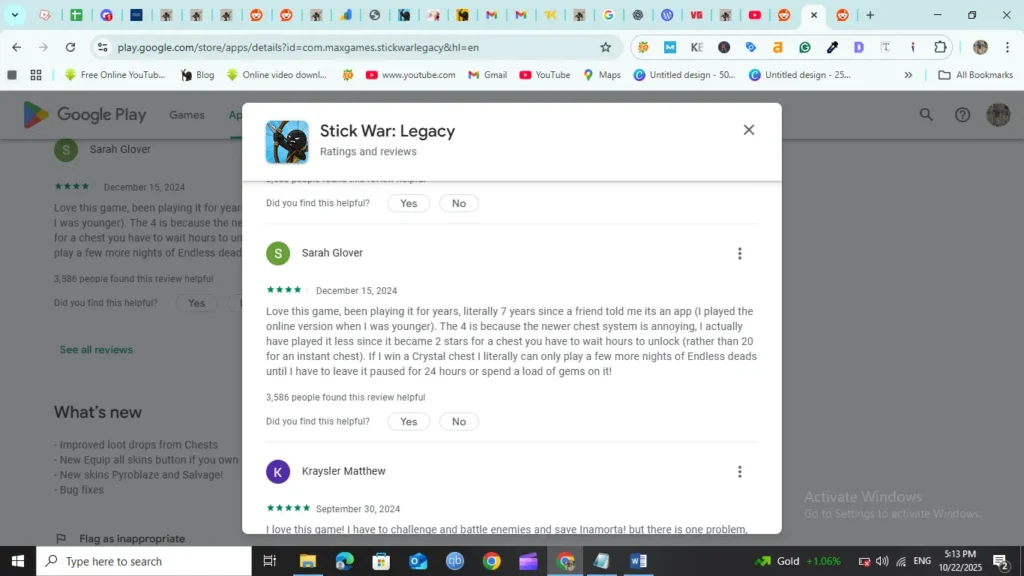Open Untitled design - 50... bookmark
Screen dimensions: 1024x576
pyautogui.click(x=684, y=75)
